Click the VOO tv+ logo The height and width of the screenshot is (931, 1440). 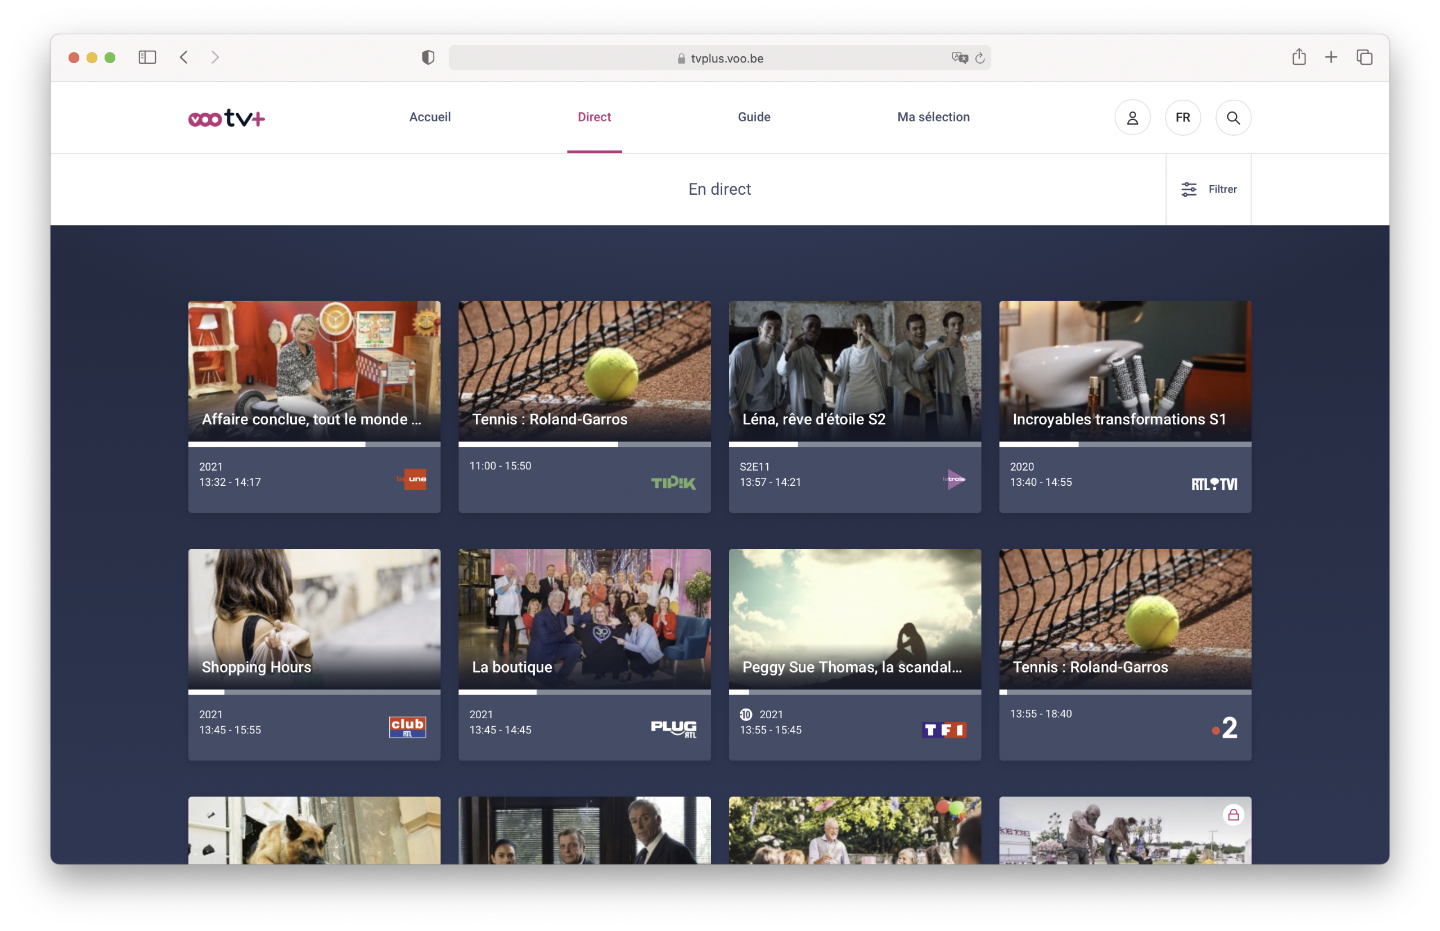click(226, 117)
